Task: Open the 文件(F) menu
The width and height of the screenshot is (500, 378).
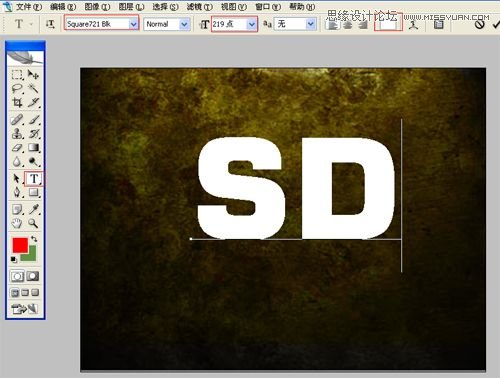Action: 28,6
